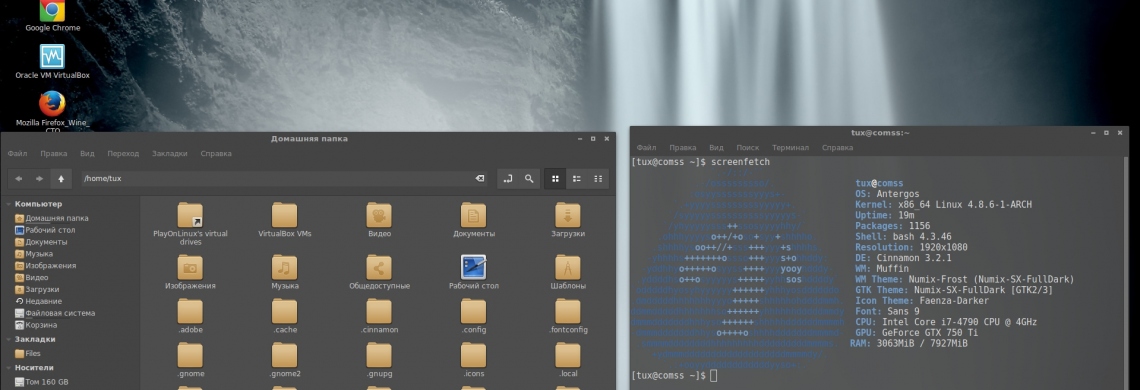Open Переход menu in file manager

click(x=123, y=154)
